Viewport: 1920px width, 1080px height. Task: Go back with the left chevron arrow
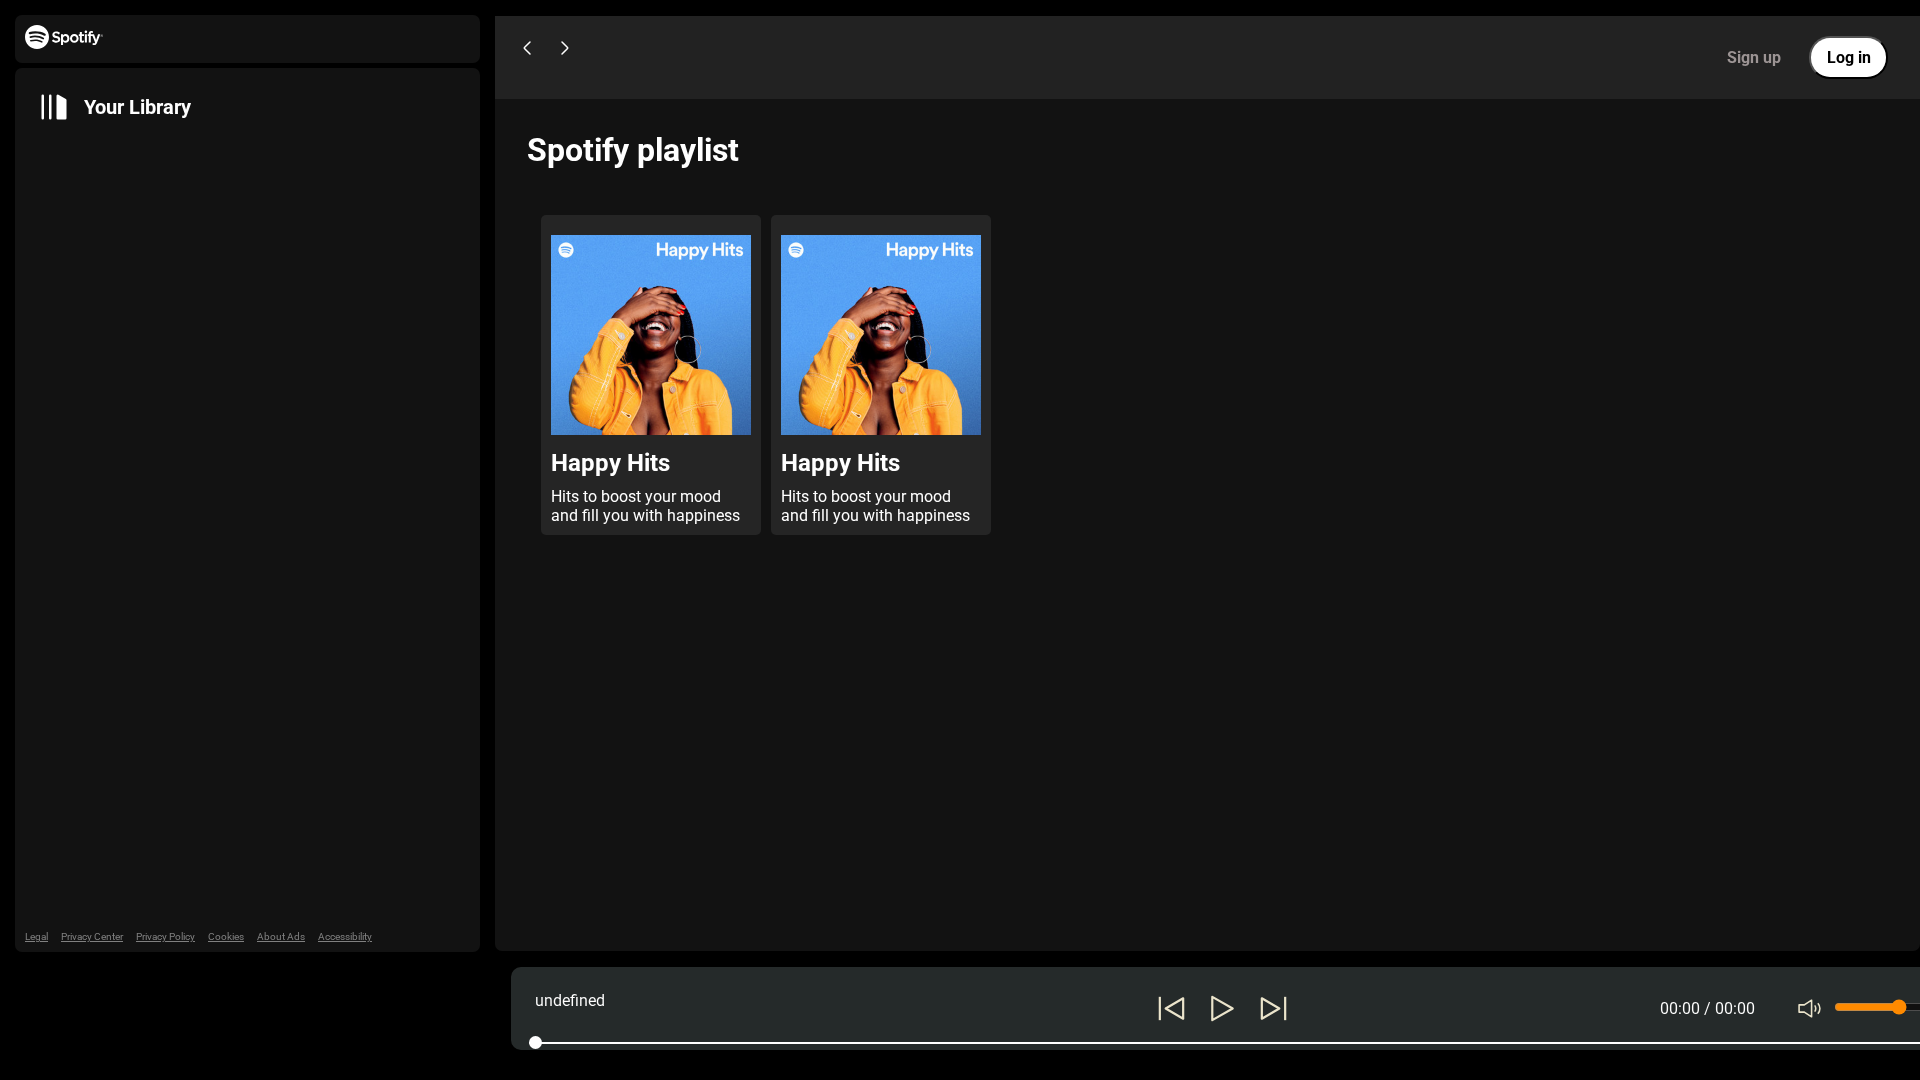(527, 48)
